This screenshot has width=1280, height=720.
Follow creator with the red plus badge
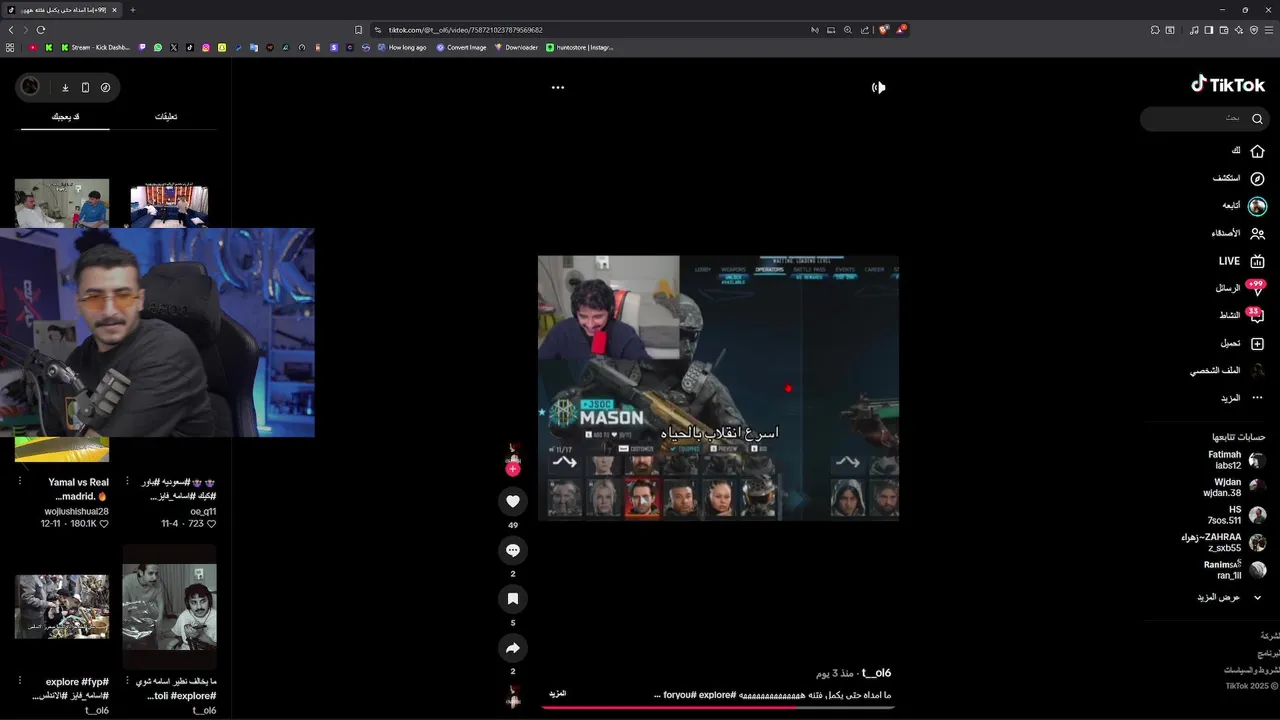pos(513,469)
